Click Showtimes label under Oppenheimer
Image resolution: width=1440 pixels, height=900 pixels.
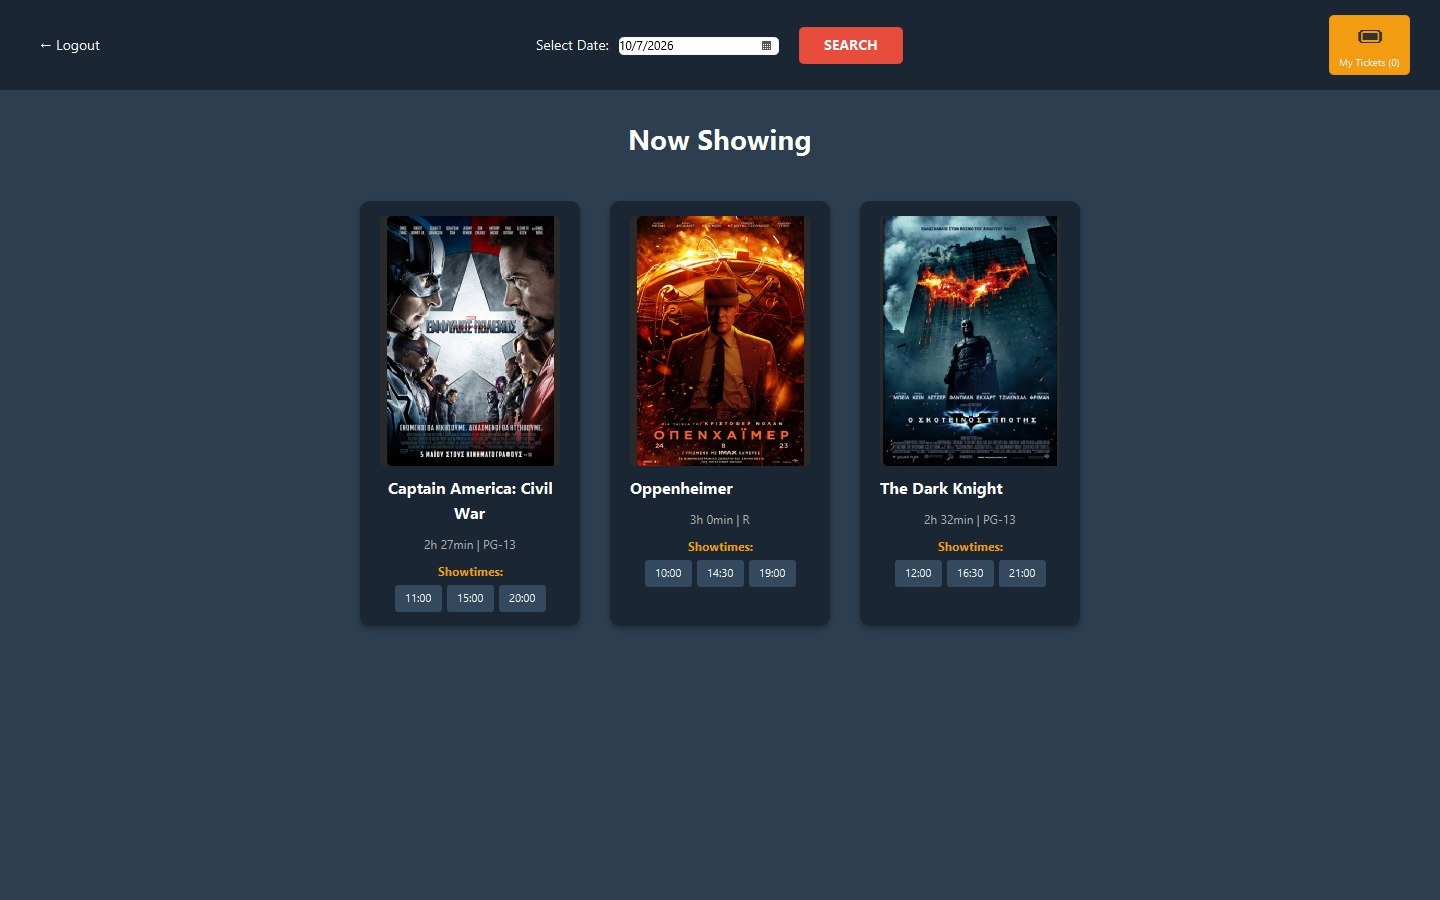(x=720, y=547)
